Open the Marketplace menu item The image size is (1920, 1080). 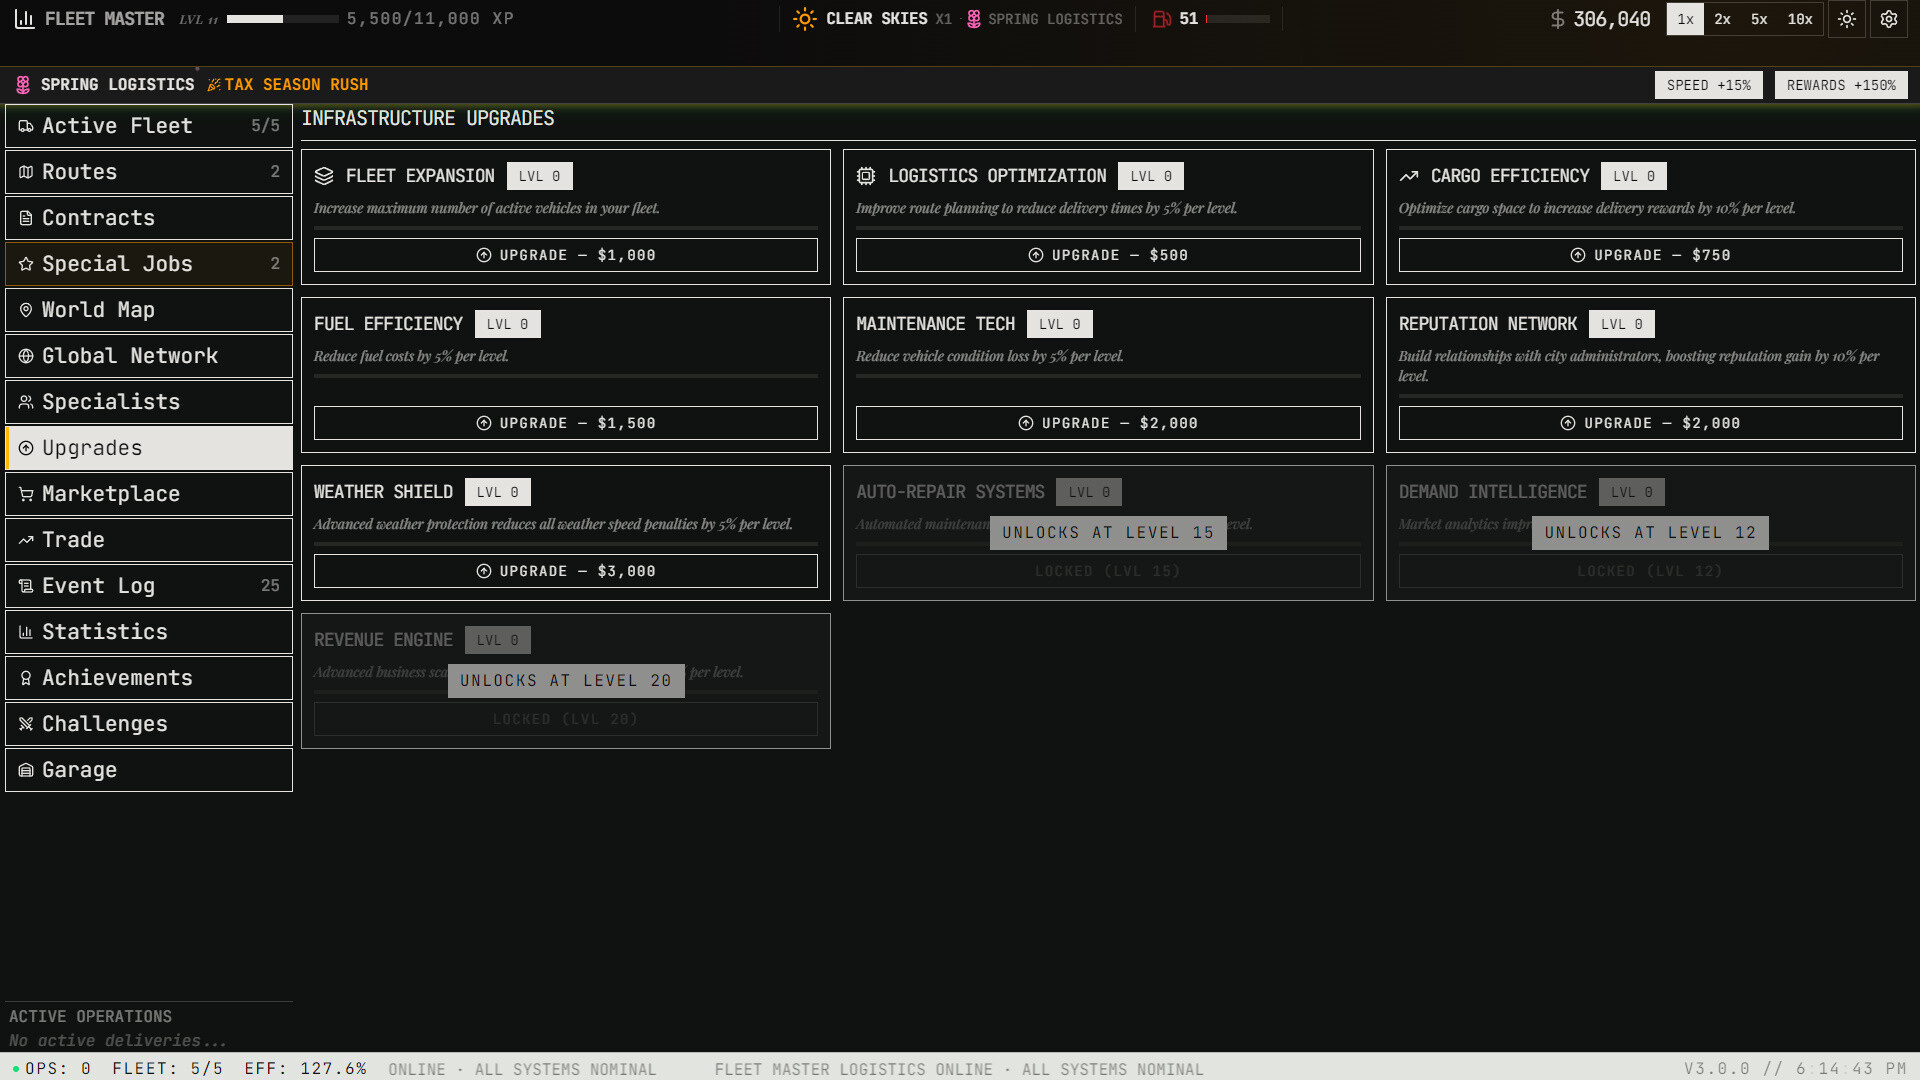pyautogui.click(x=149, y=494)
